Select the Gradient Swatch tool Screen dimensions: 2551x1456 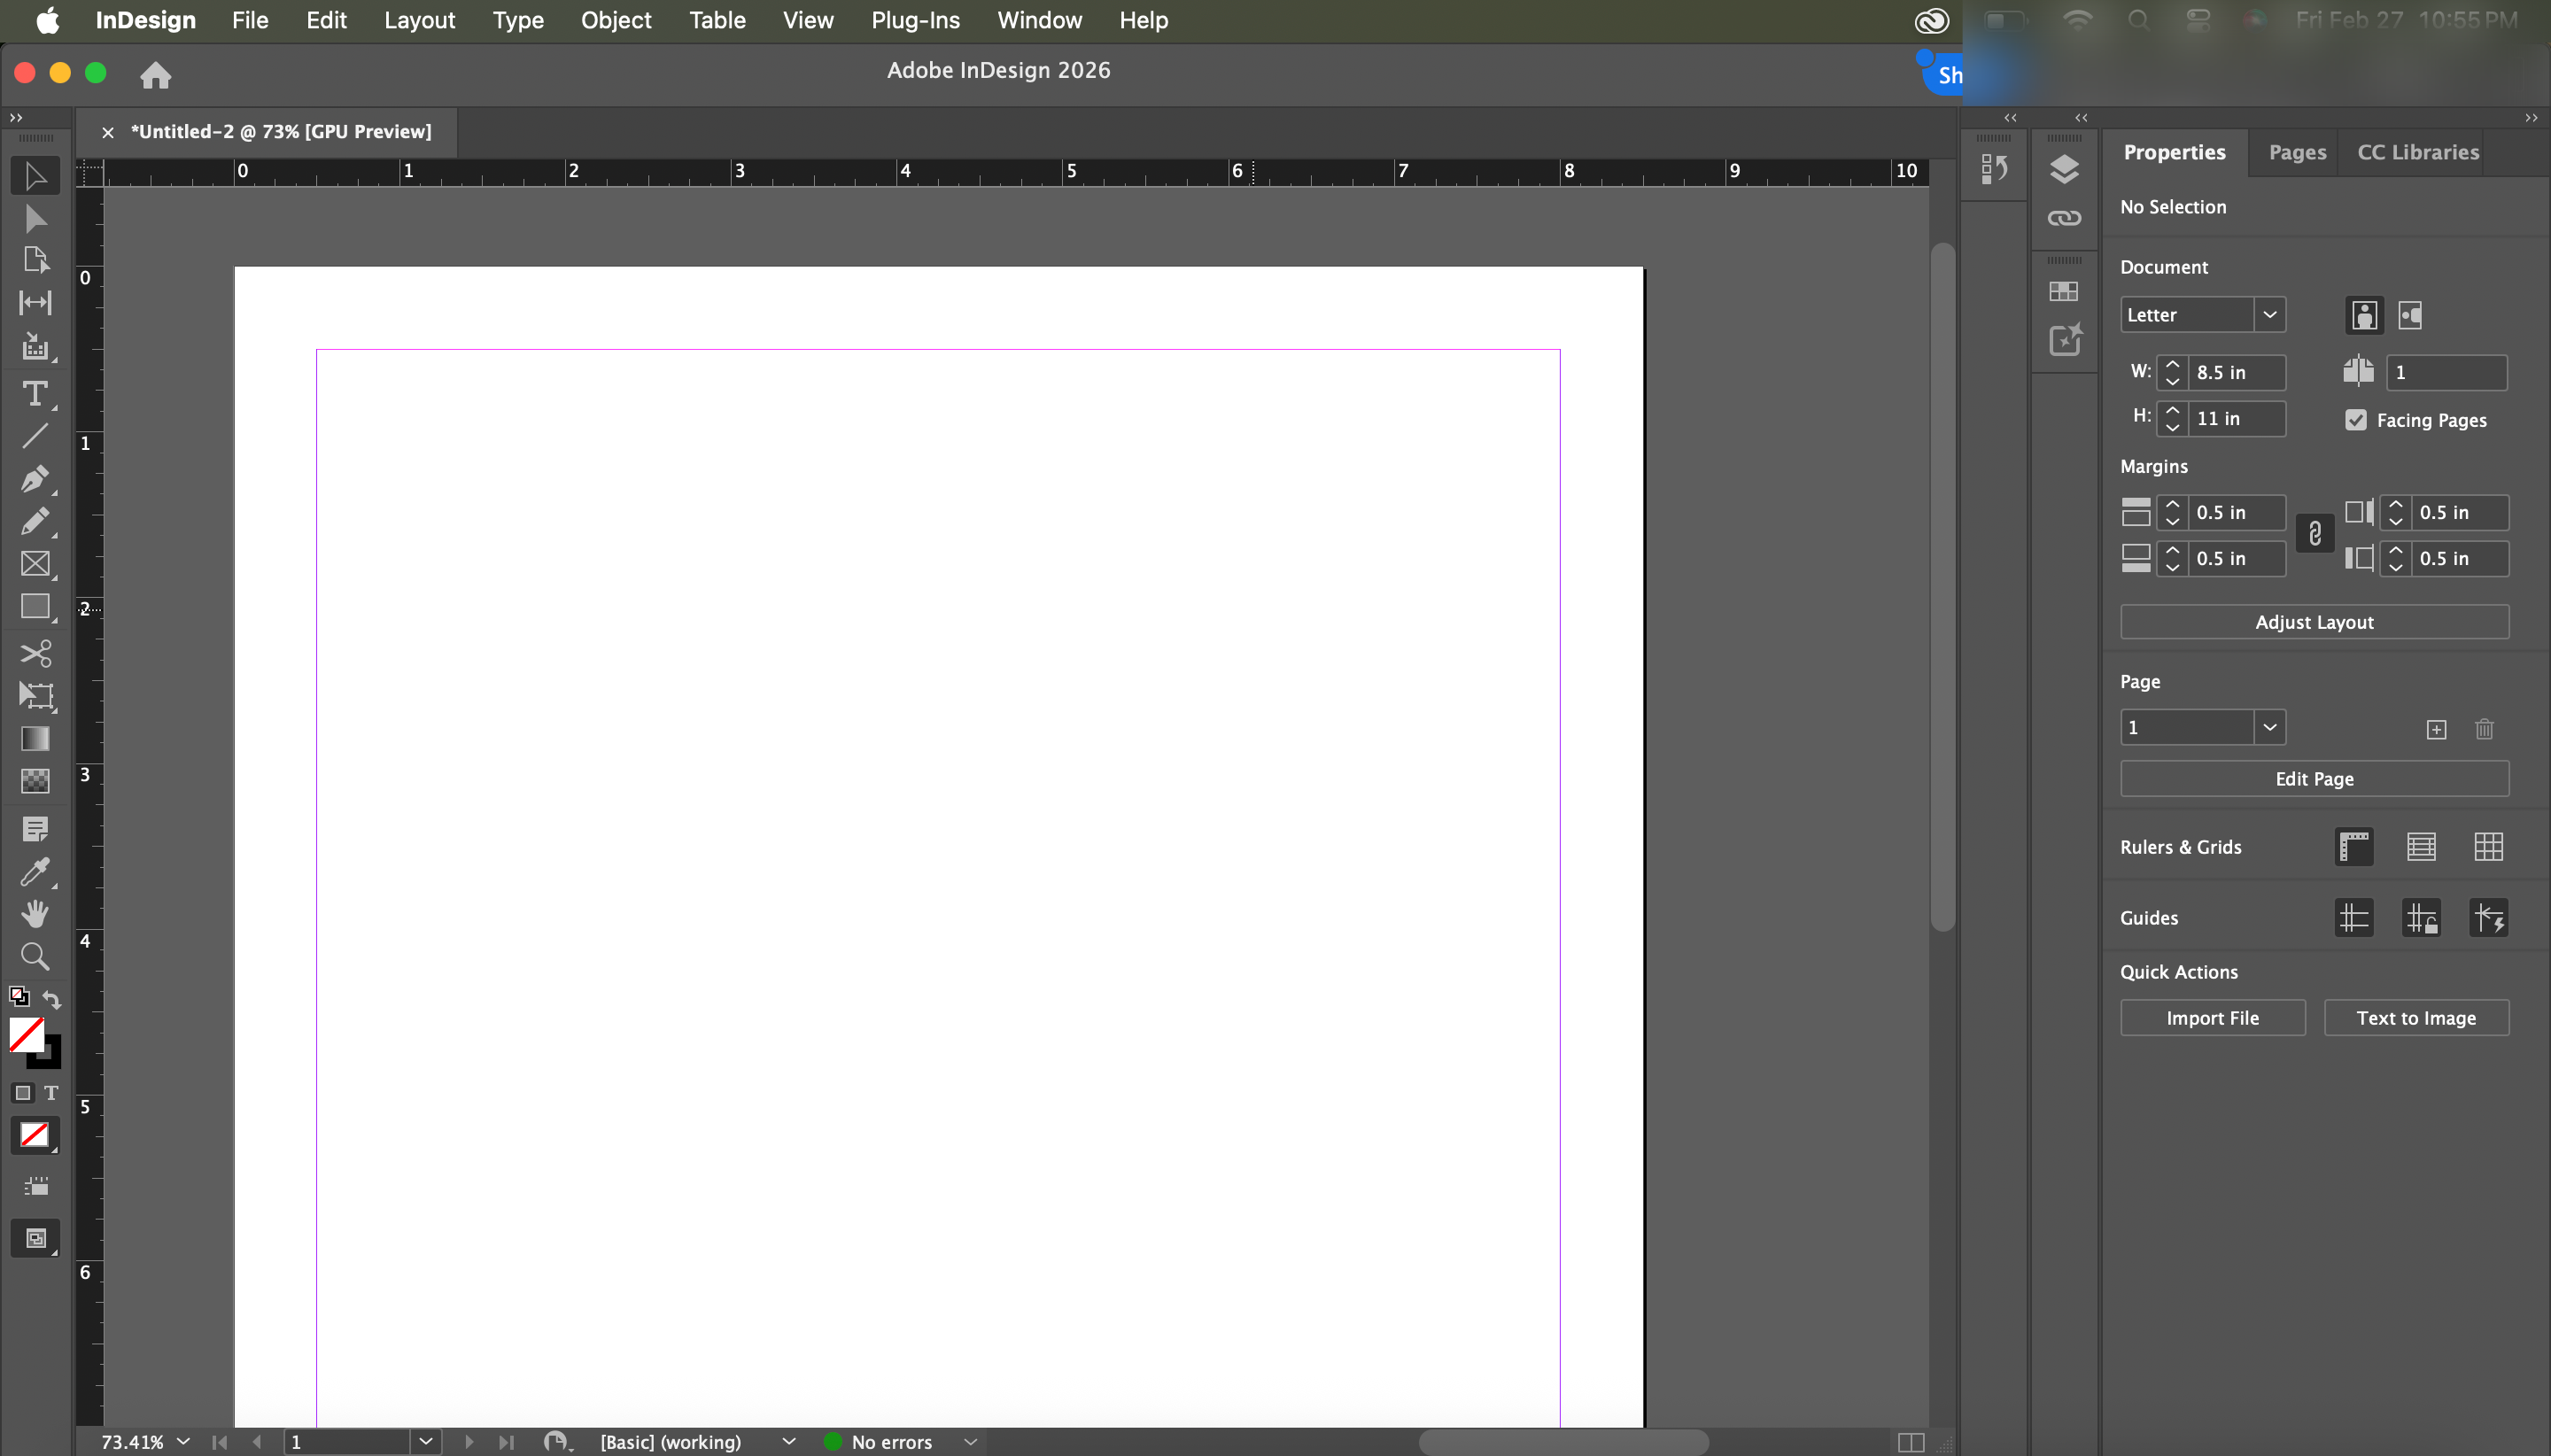click(35, 739)
